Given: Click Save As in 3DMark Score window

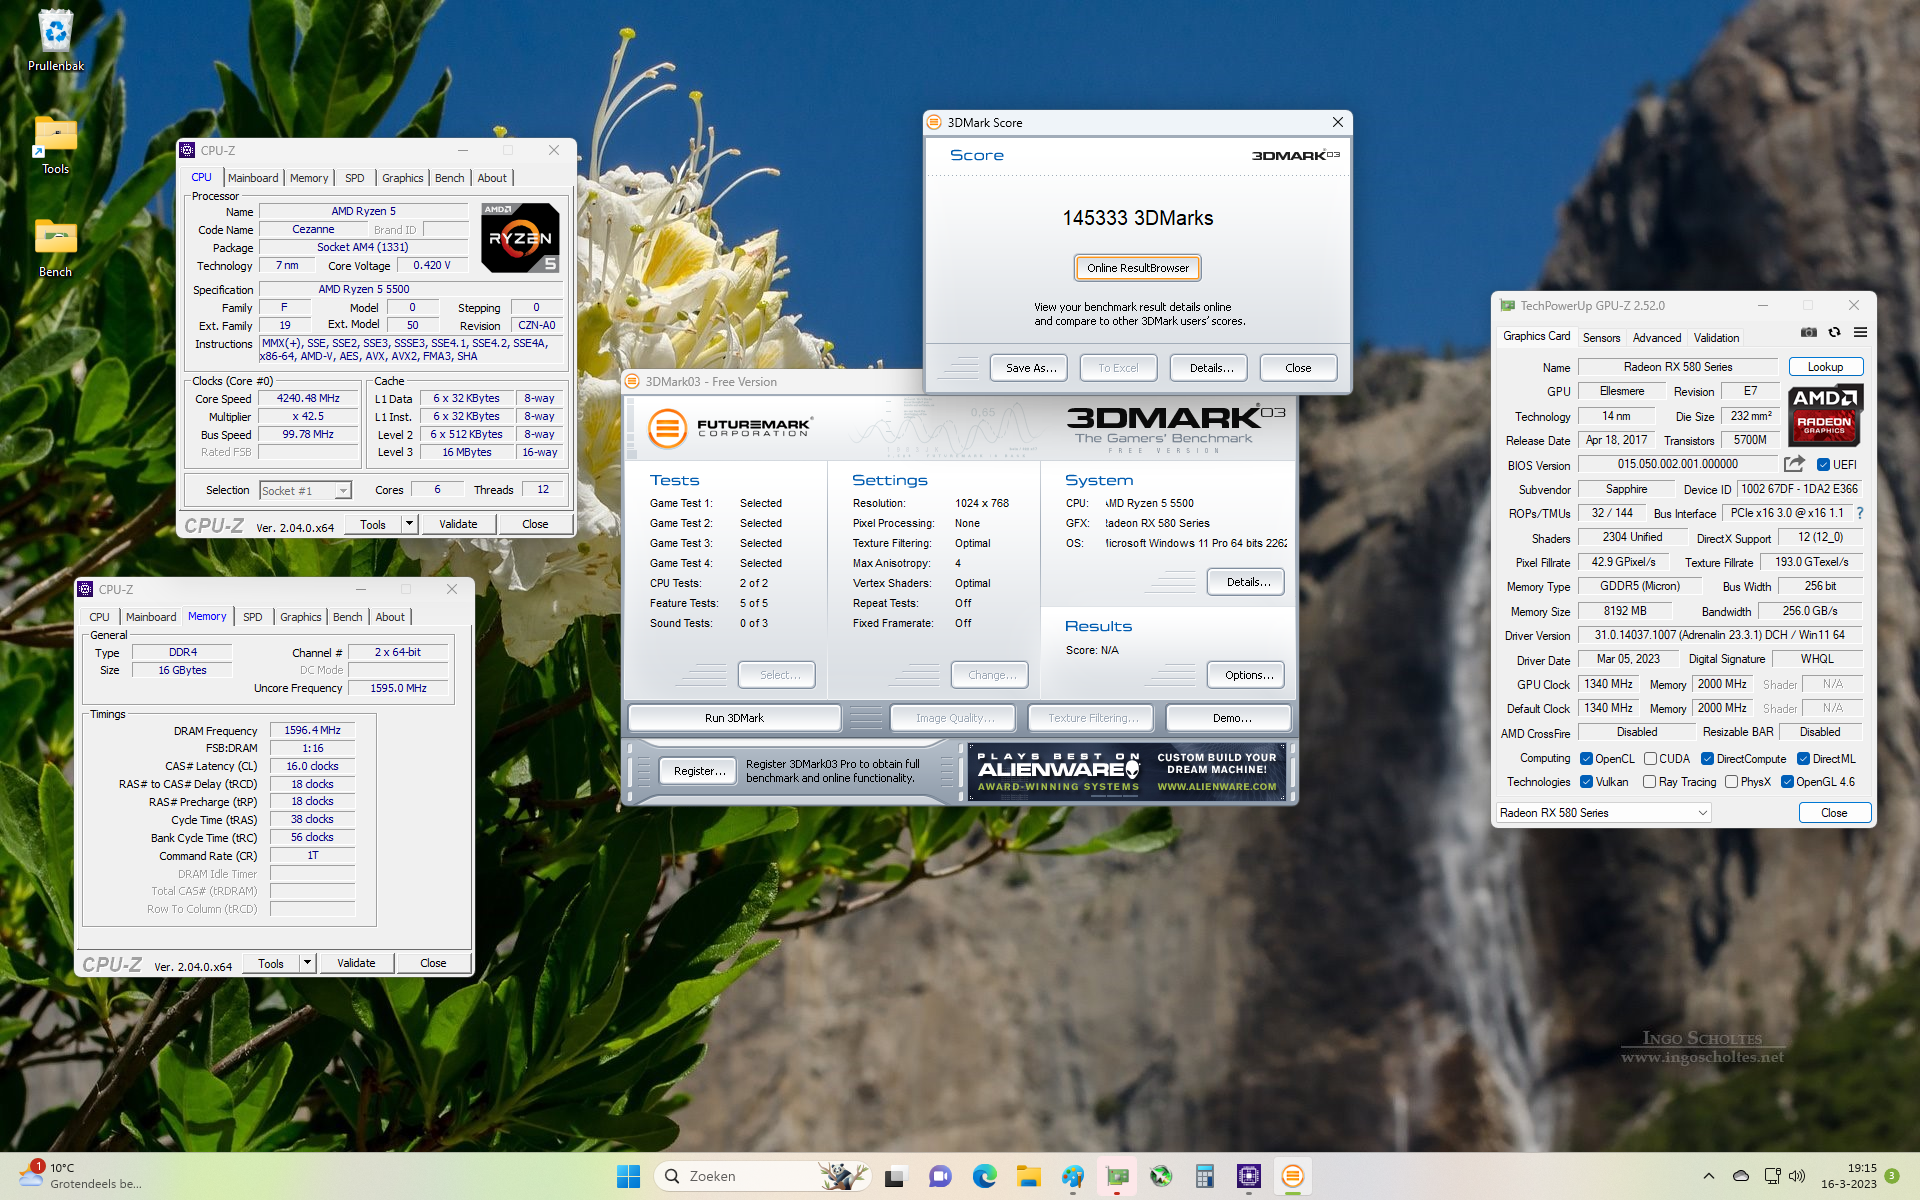Looking at the screenshot, I should pyautogui.click(x=1030, y=368).
